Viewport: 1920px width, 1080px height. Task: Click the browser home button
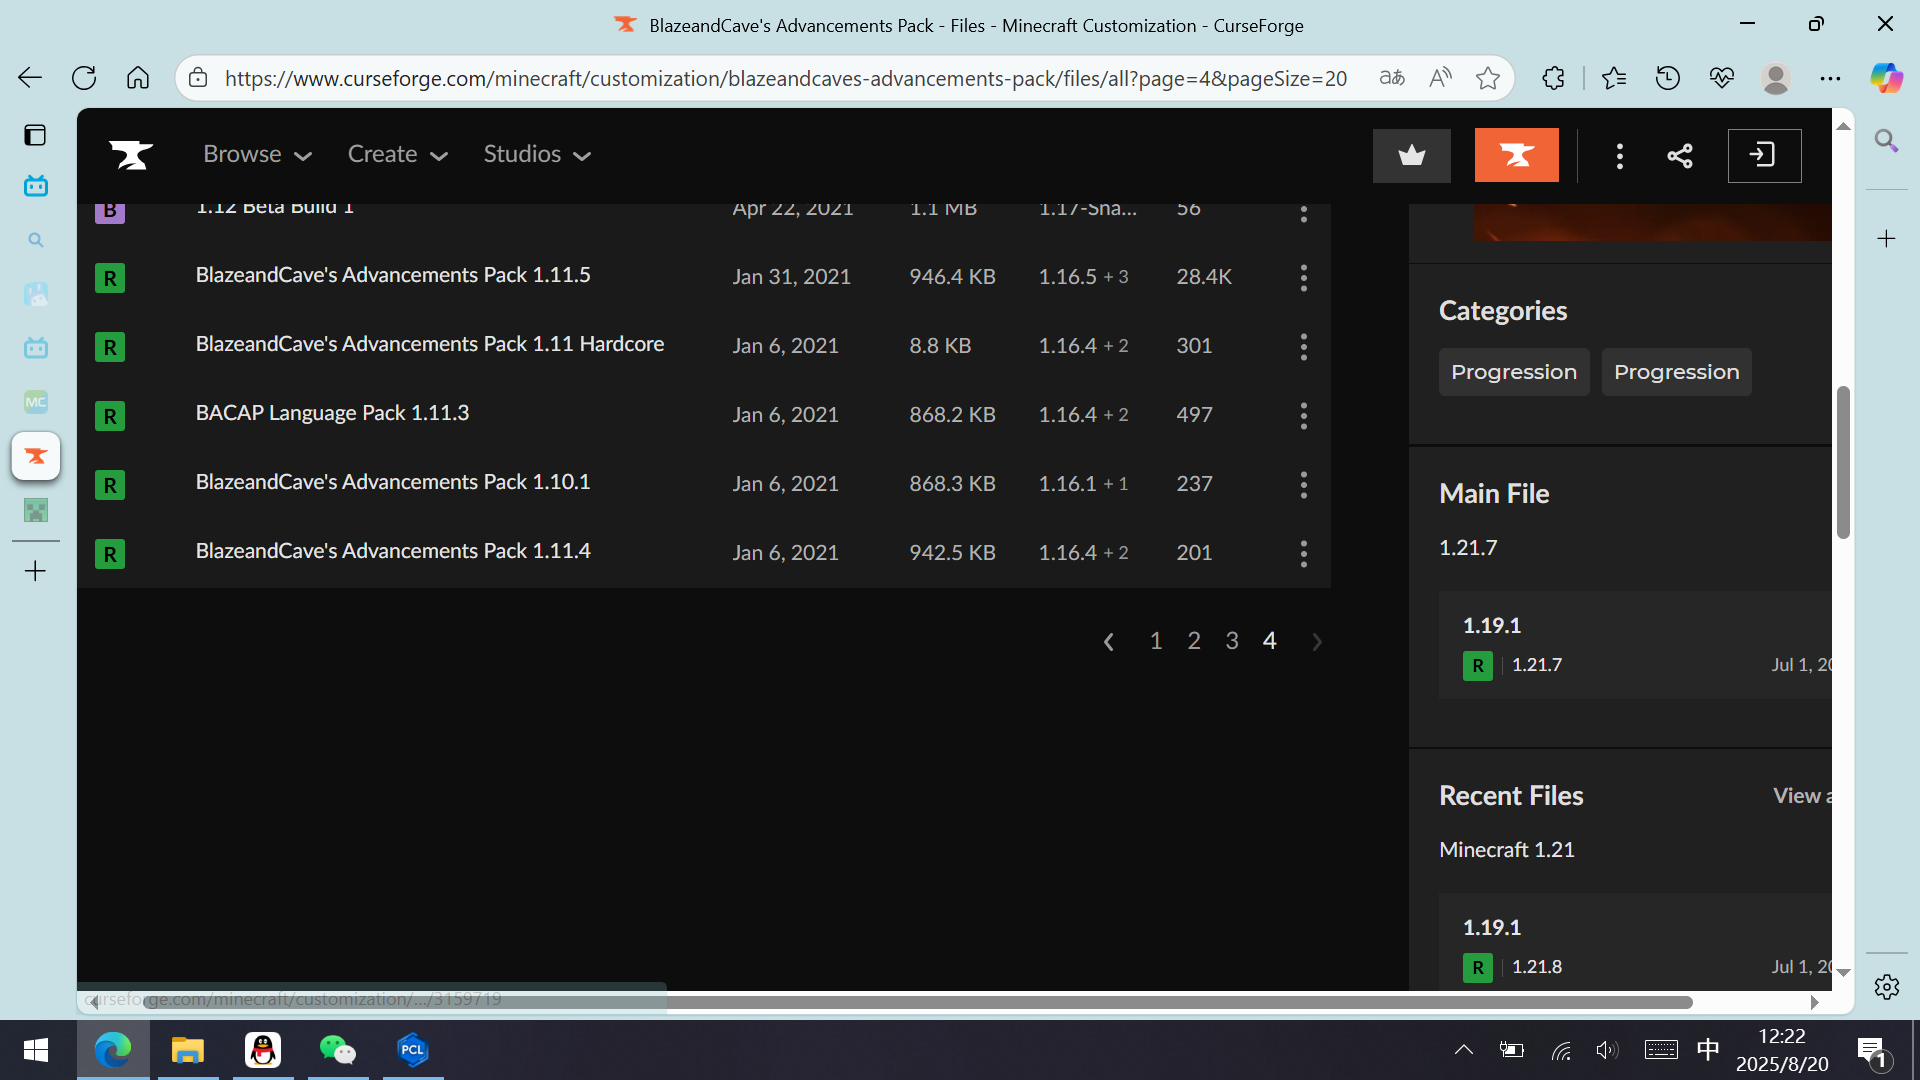138,78
